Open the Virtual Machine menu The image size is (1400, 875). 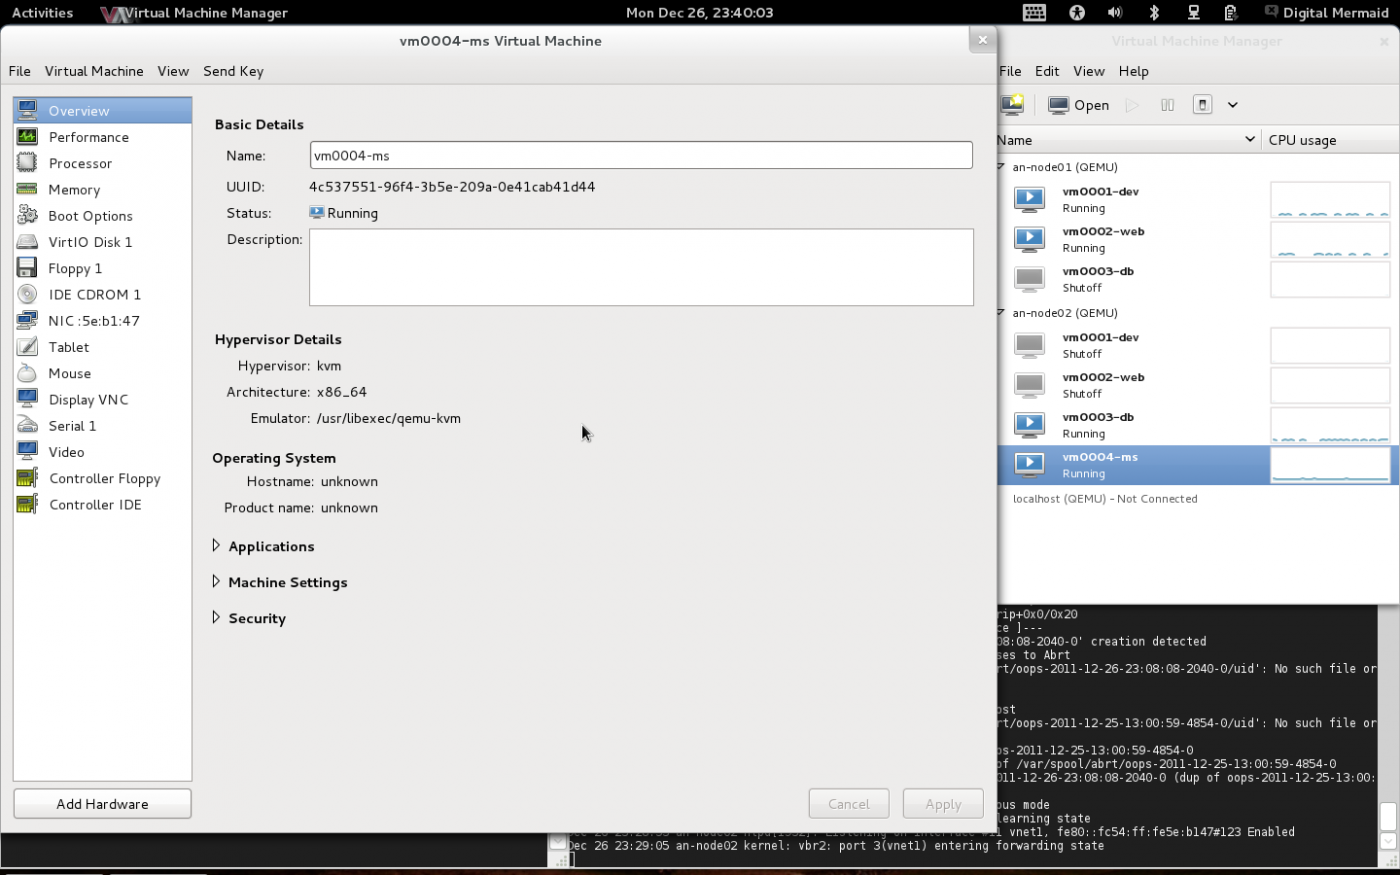tap(94, 71)
